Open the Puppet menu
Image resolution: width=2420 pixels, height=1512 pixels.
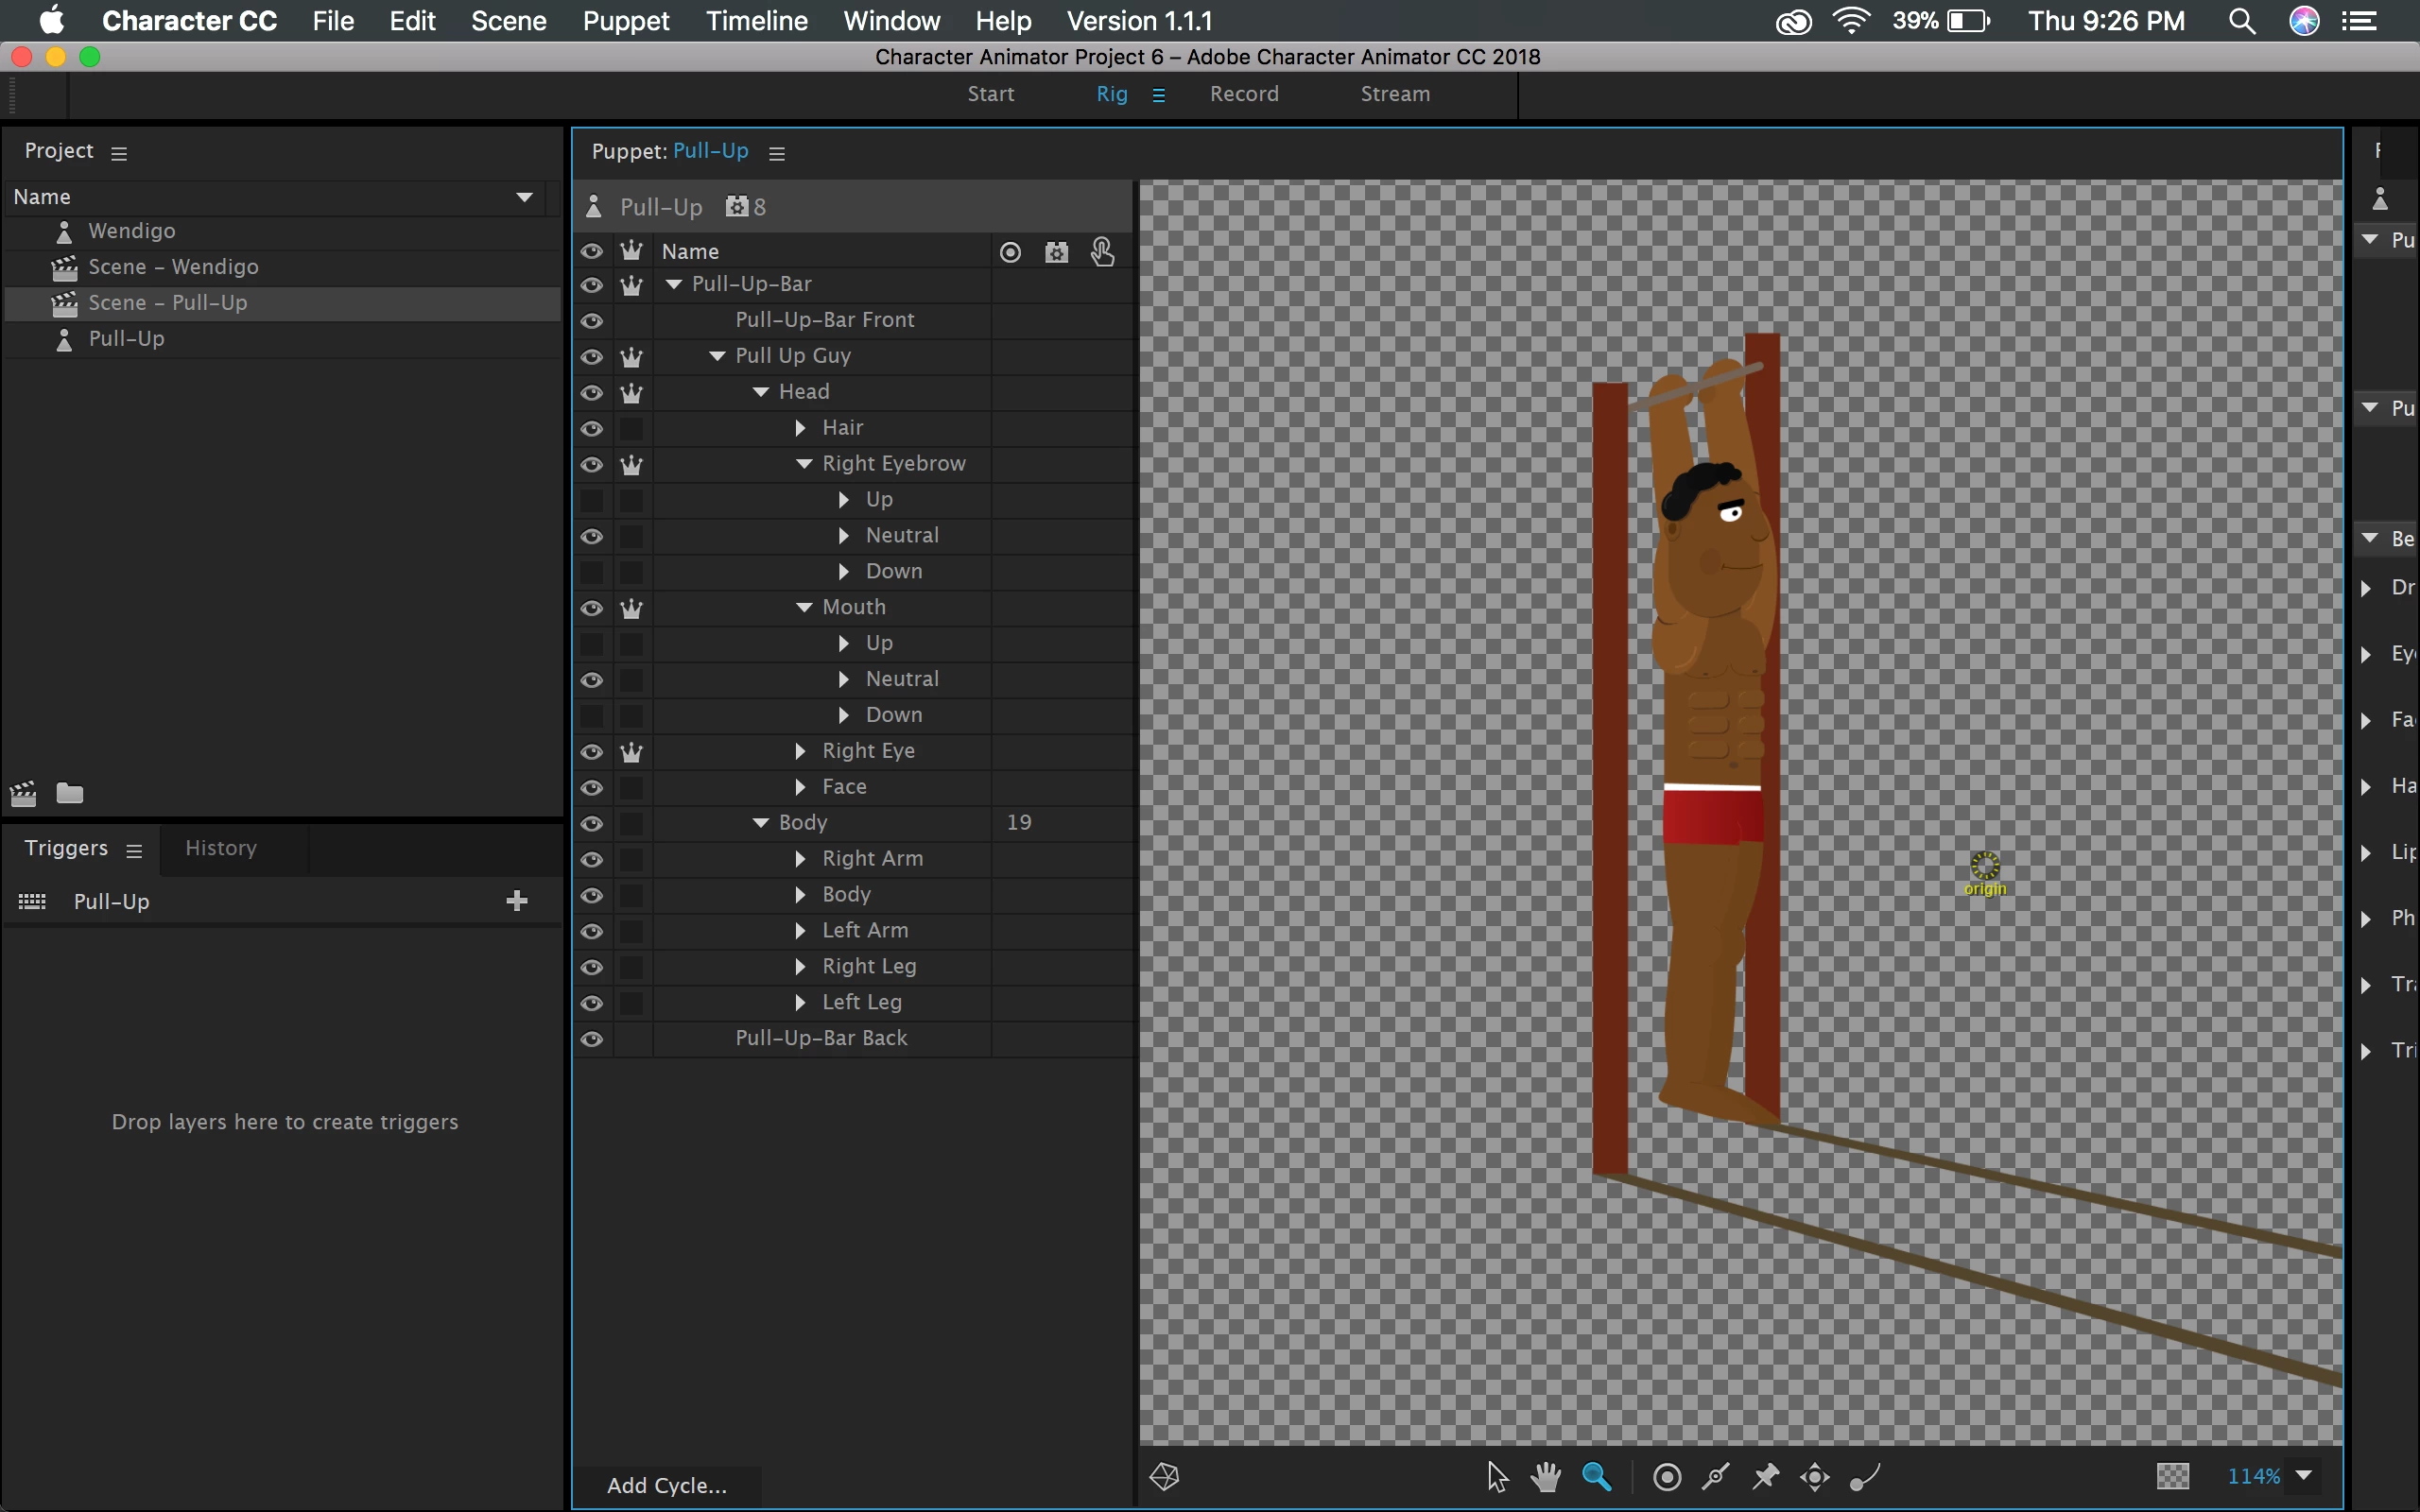626,21
